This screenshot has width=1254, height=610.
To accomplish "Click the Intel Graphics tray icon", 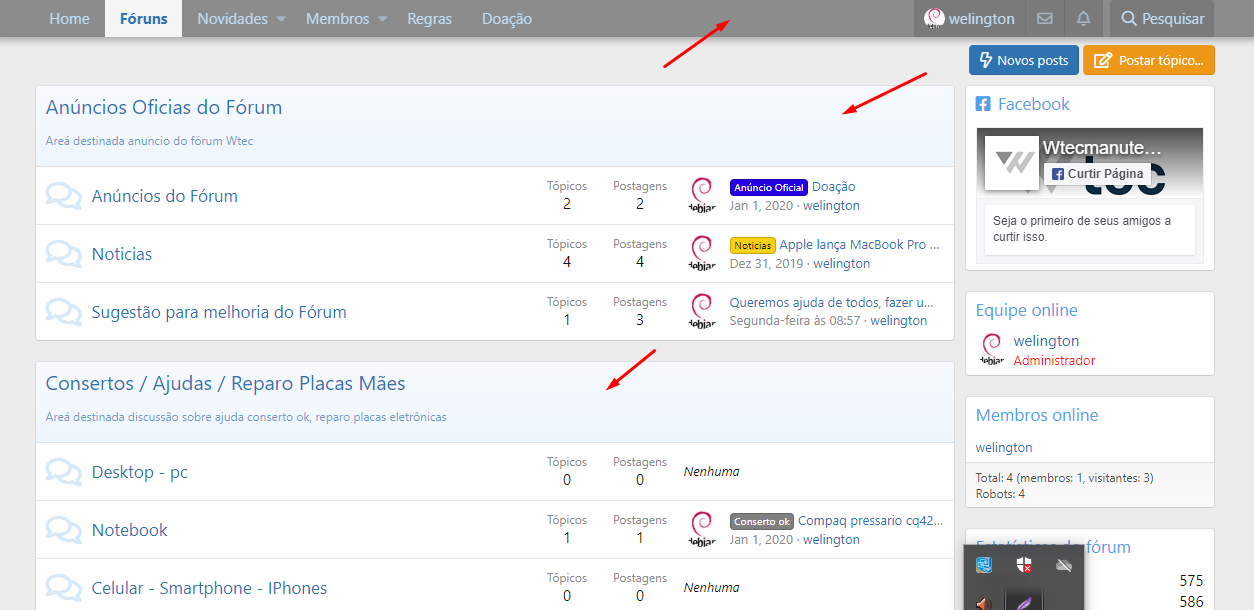I will click(984, 566).
